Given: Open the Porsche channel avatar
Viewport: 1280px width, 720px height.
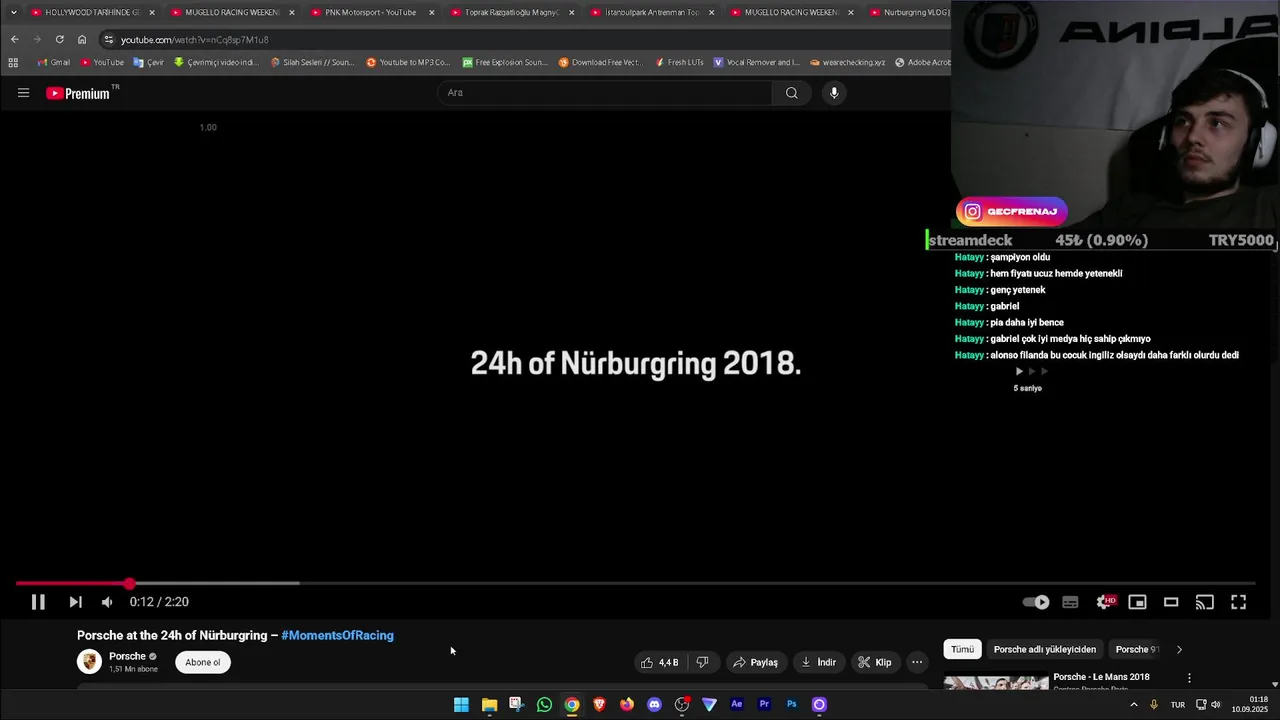Looking at the screenshot, I should point(89,661).
